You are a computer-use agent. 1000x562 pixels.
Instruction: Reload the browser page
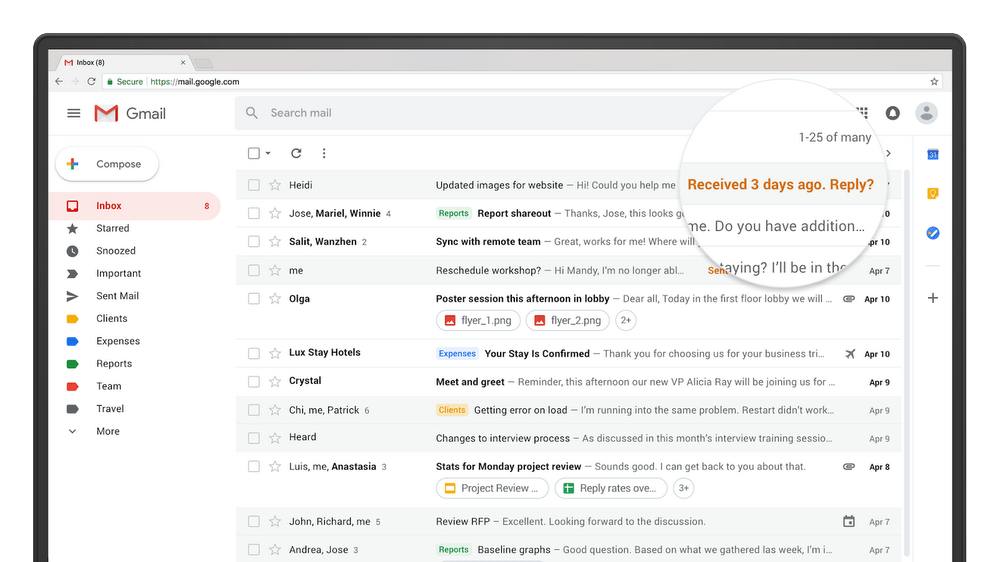[91, 82]
